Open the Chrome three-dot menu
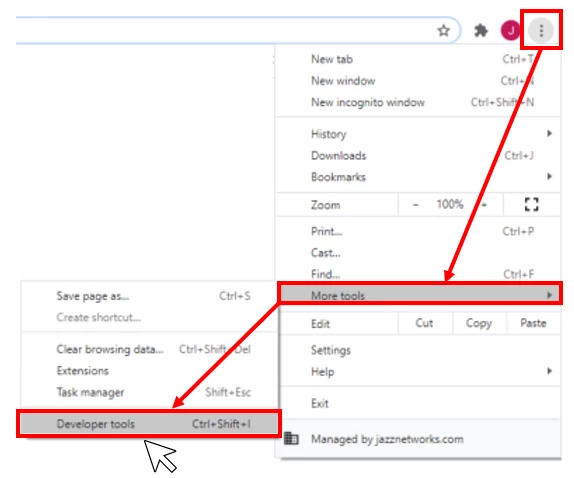This screenshot has height=478, width=574. (541, 30)
